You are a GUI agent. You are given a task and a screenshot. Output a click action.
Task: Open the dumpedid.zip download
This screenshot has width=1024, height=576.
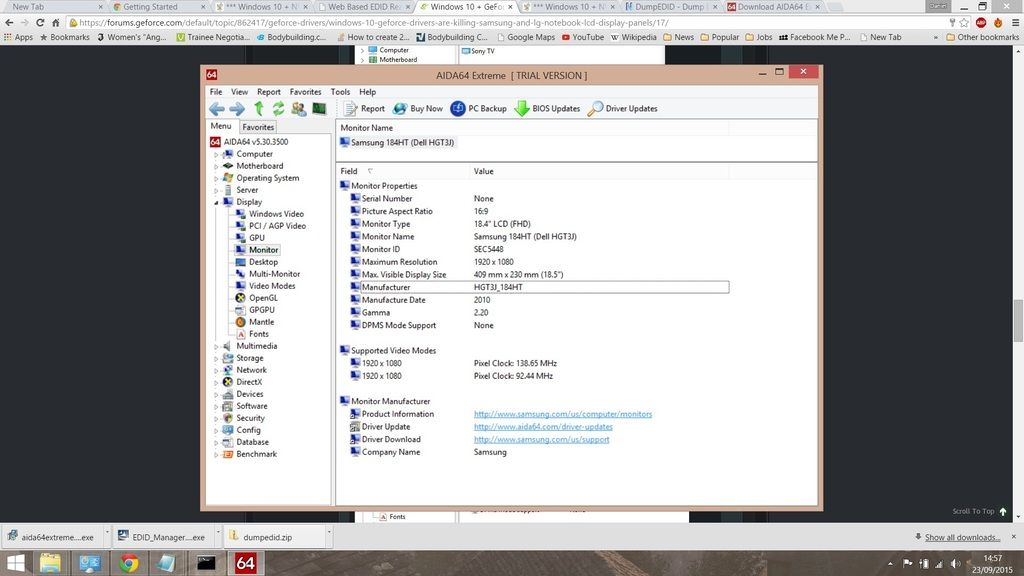275,537
